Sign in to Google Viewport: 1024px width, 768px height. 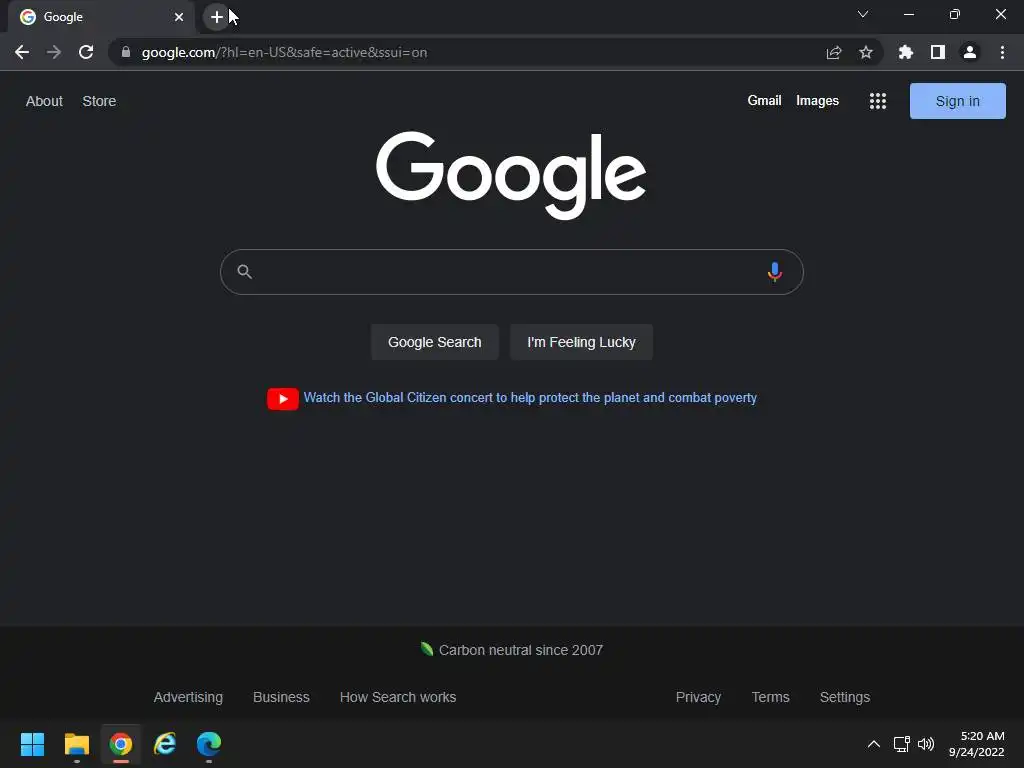click(x=957, y=101)
